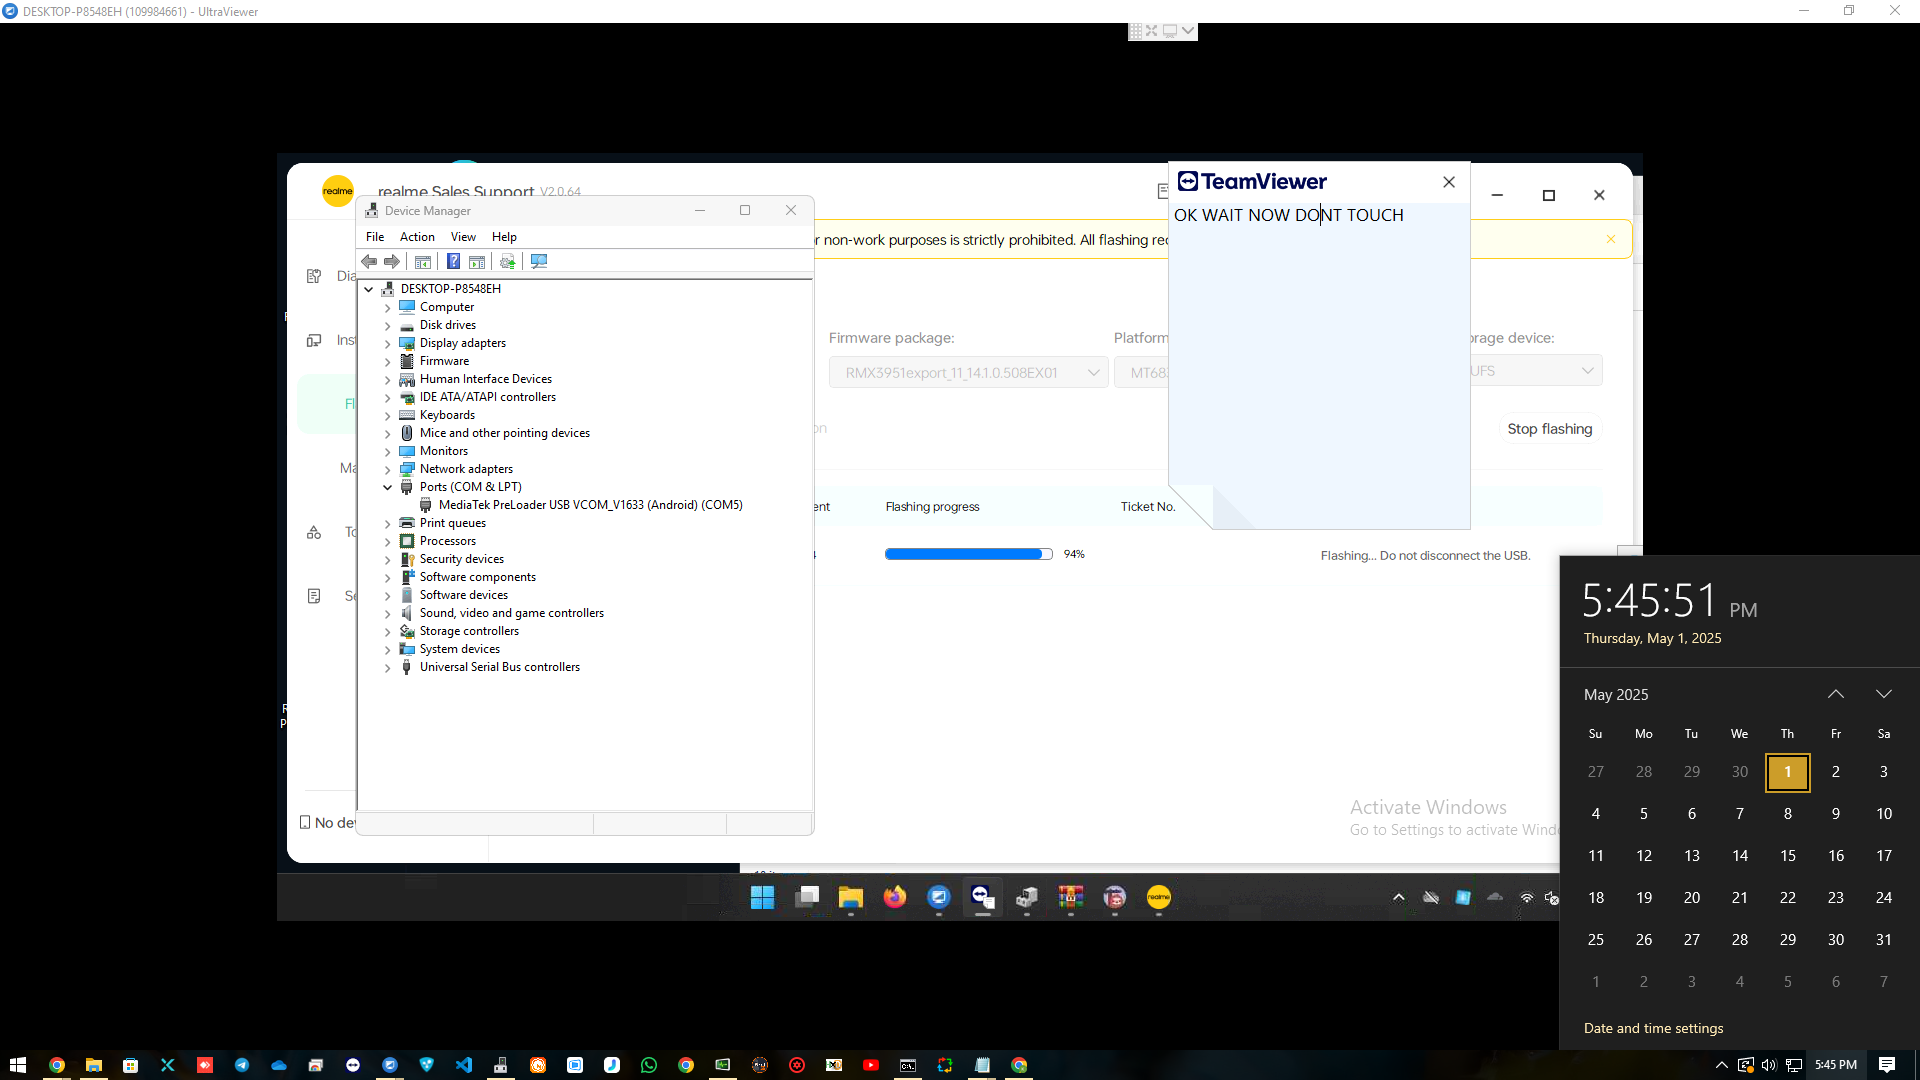
Task: Open Date and time settings link
Action: click(x=1653, y=1028)
